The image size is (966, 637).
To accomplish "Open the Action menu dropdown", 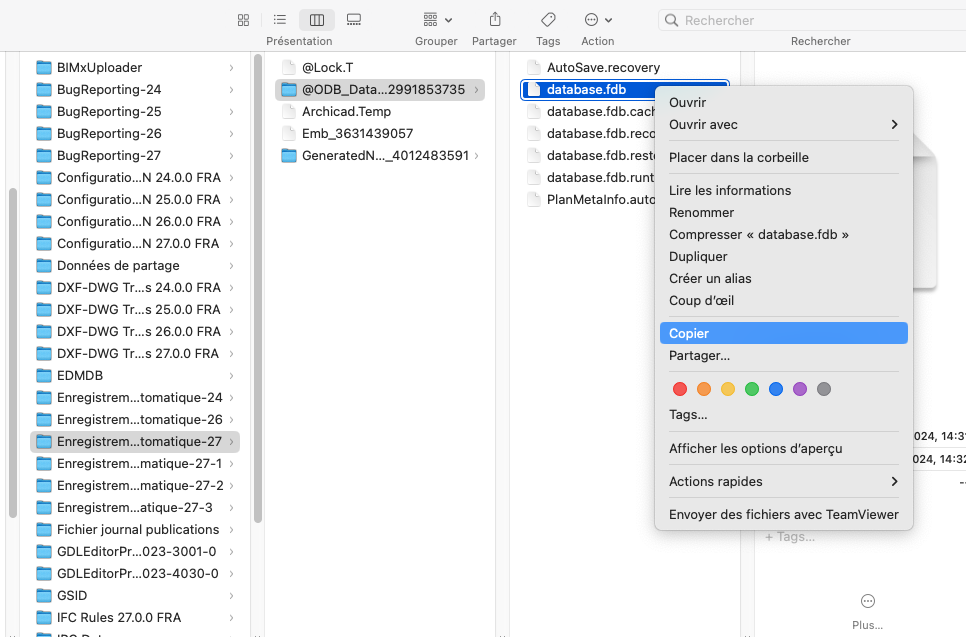I will 598,20.
